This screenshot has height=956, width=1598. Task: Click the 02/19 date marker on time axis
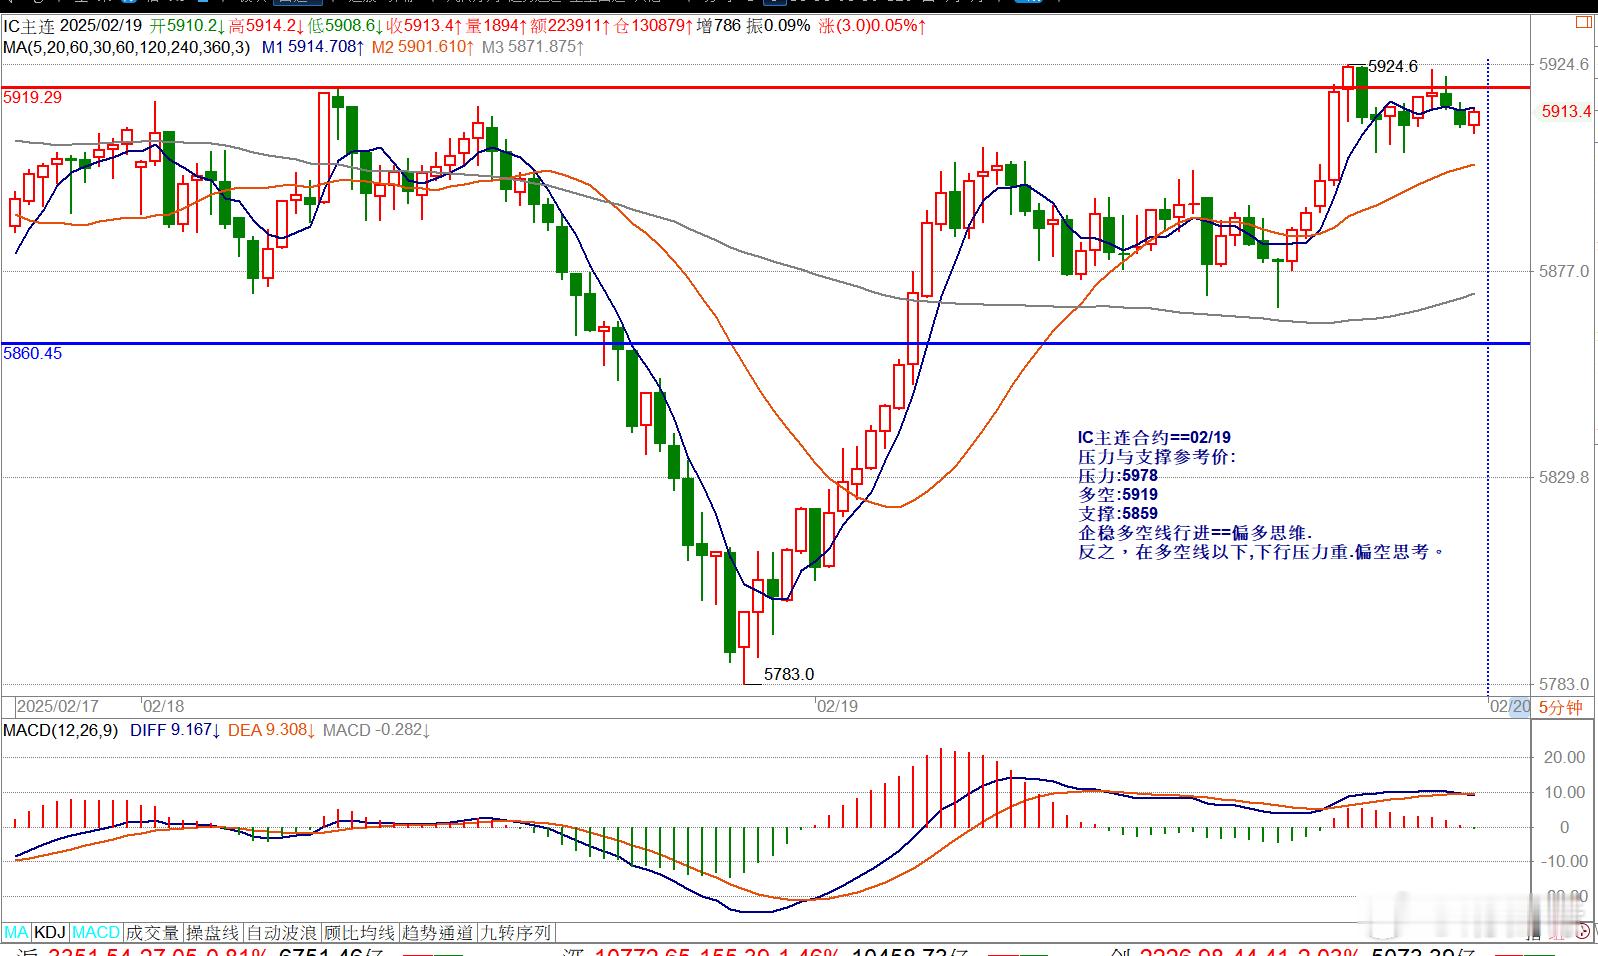(837, 706)
